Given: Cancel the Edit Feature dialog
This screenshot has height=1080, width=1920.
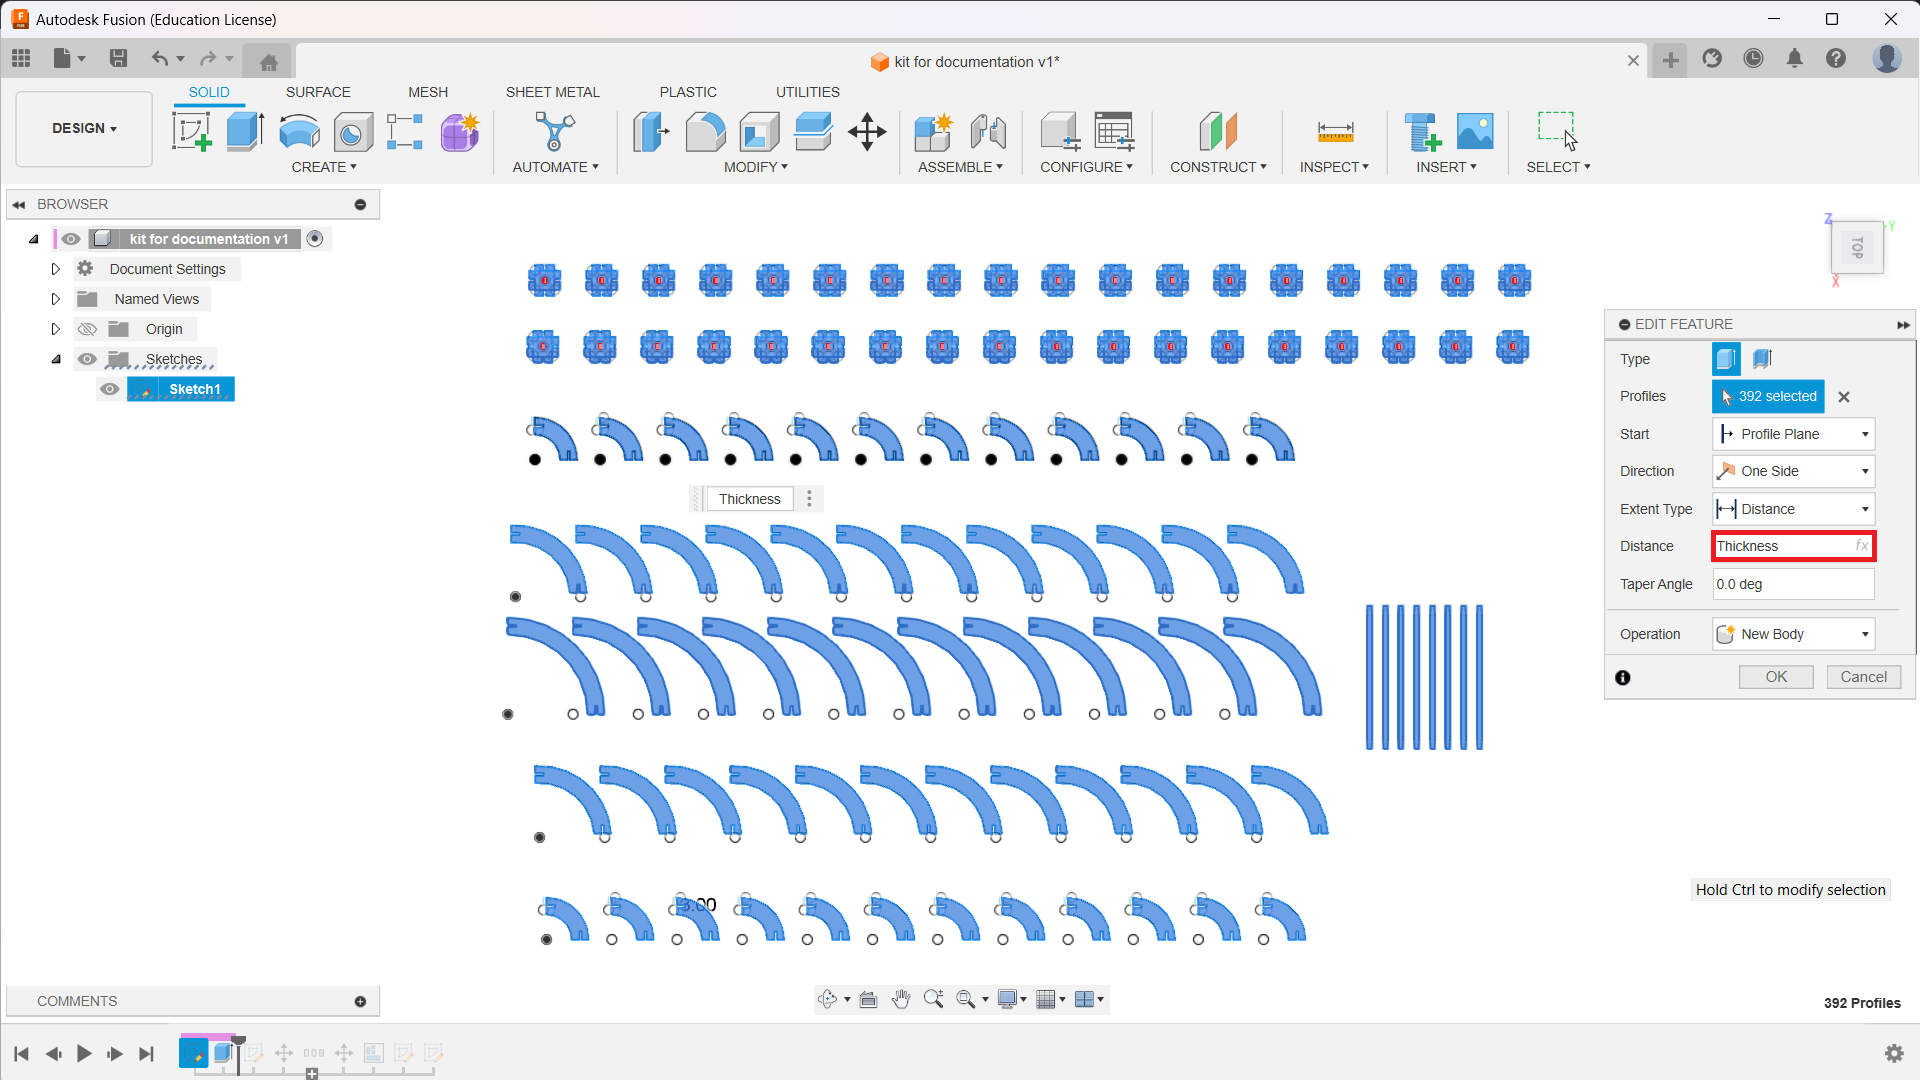Looking at the screenshot, I should (1863, 677).
